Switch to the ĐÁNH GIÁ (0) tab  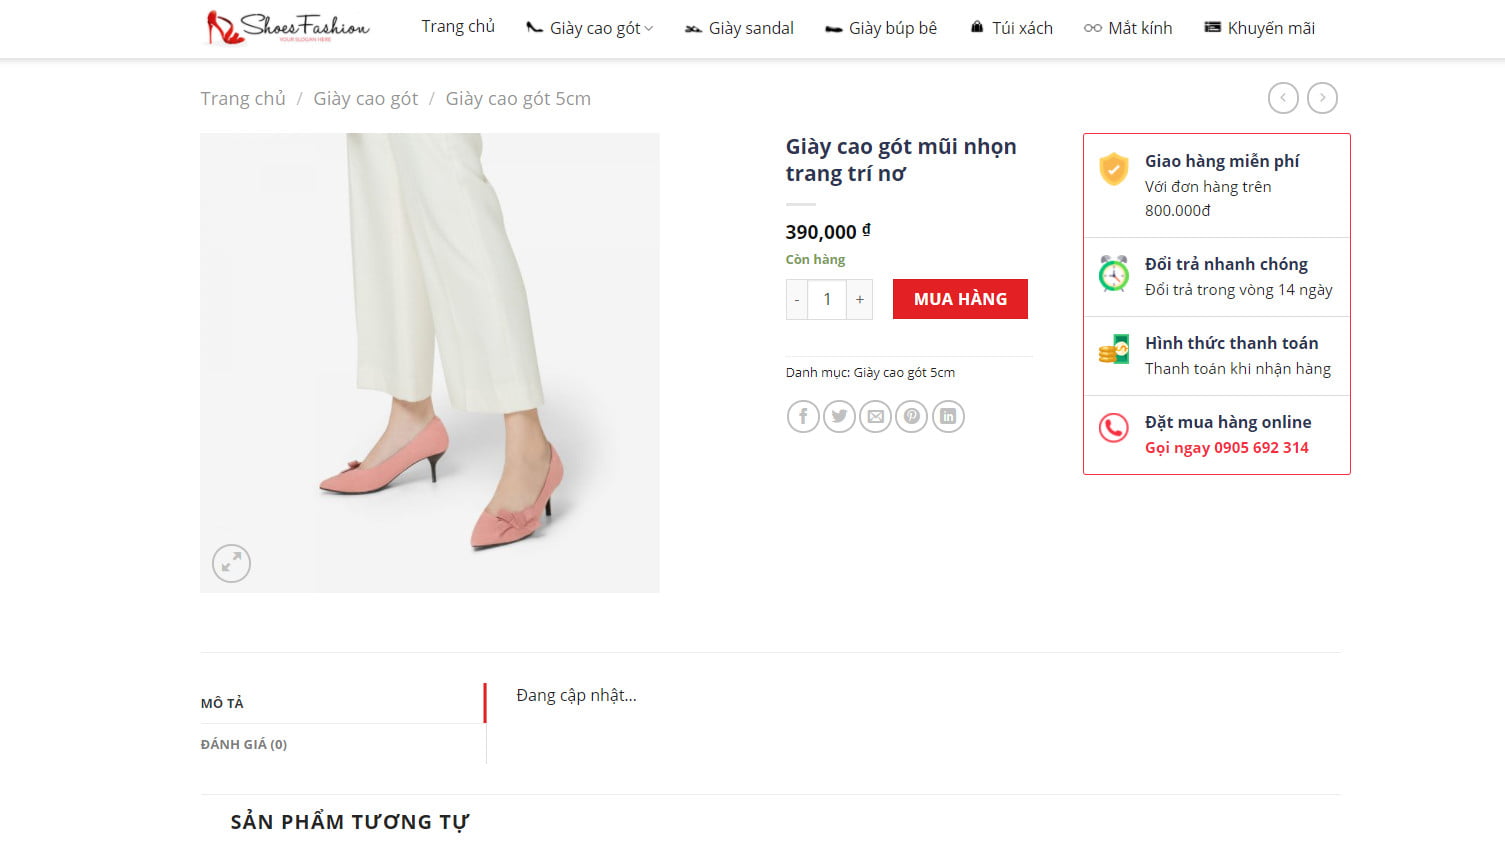[x=244, y=744]
